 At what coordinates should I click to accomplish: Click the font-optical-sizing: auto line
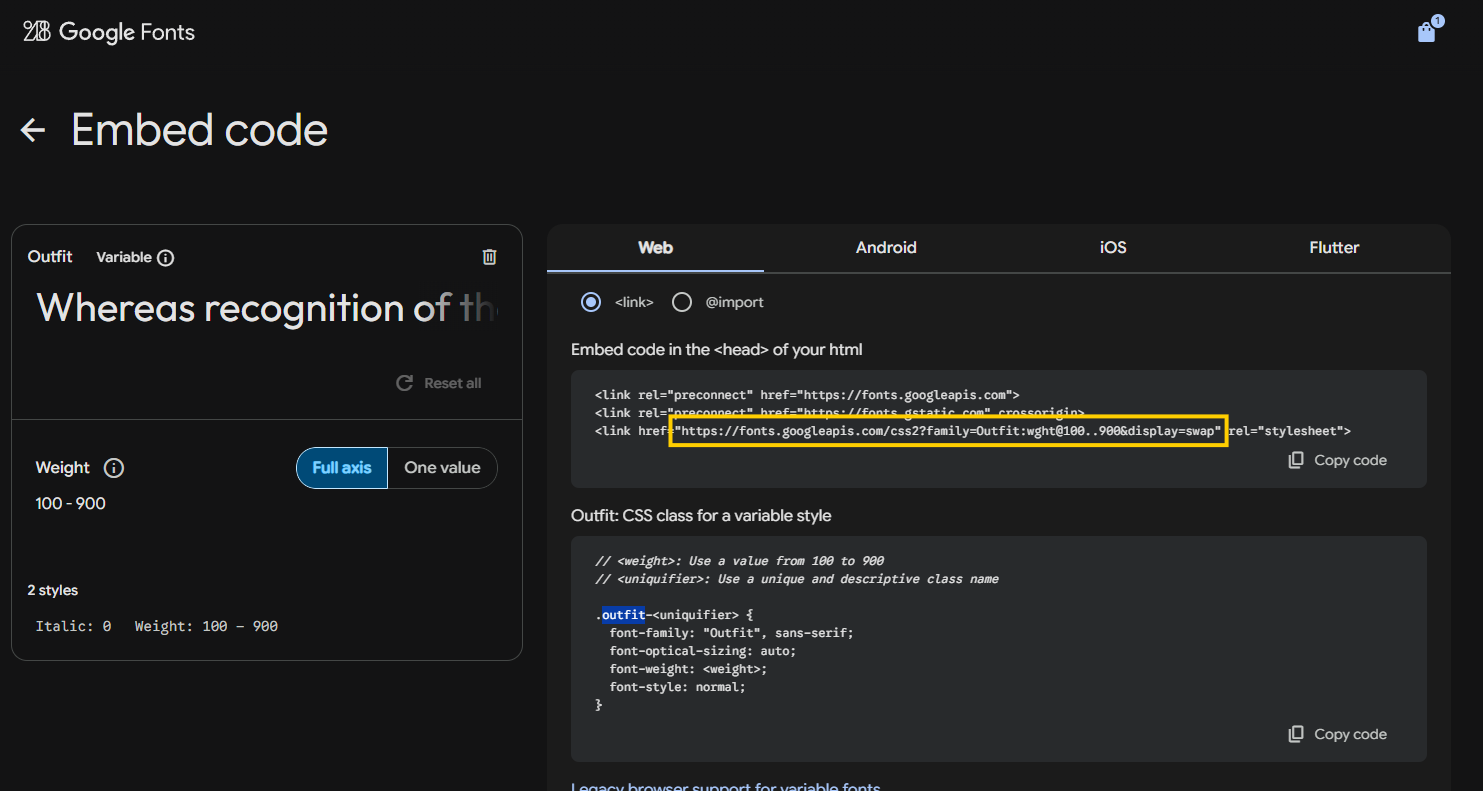tap(703, 651)
